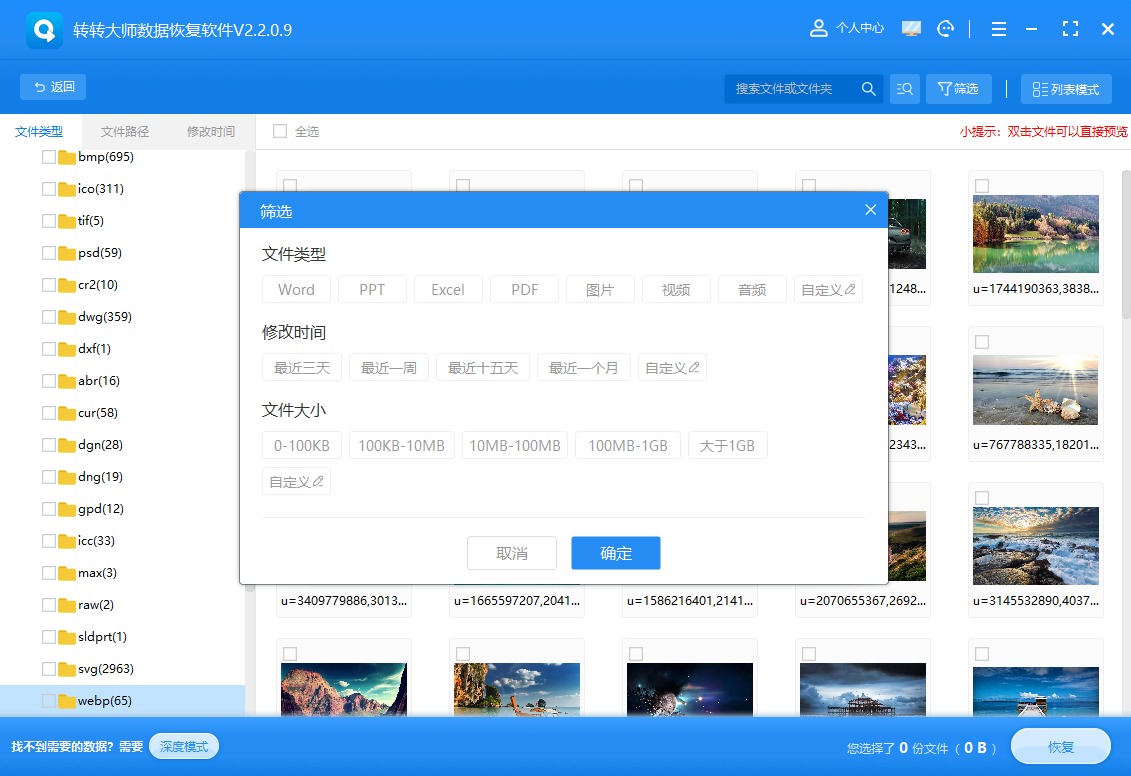Check the webp(65) folder checkbox
This screenshot has height=776, width=1131.
(49, 700)
